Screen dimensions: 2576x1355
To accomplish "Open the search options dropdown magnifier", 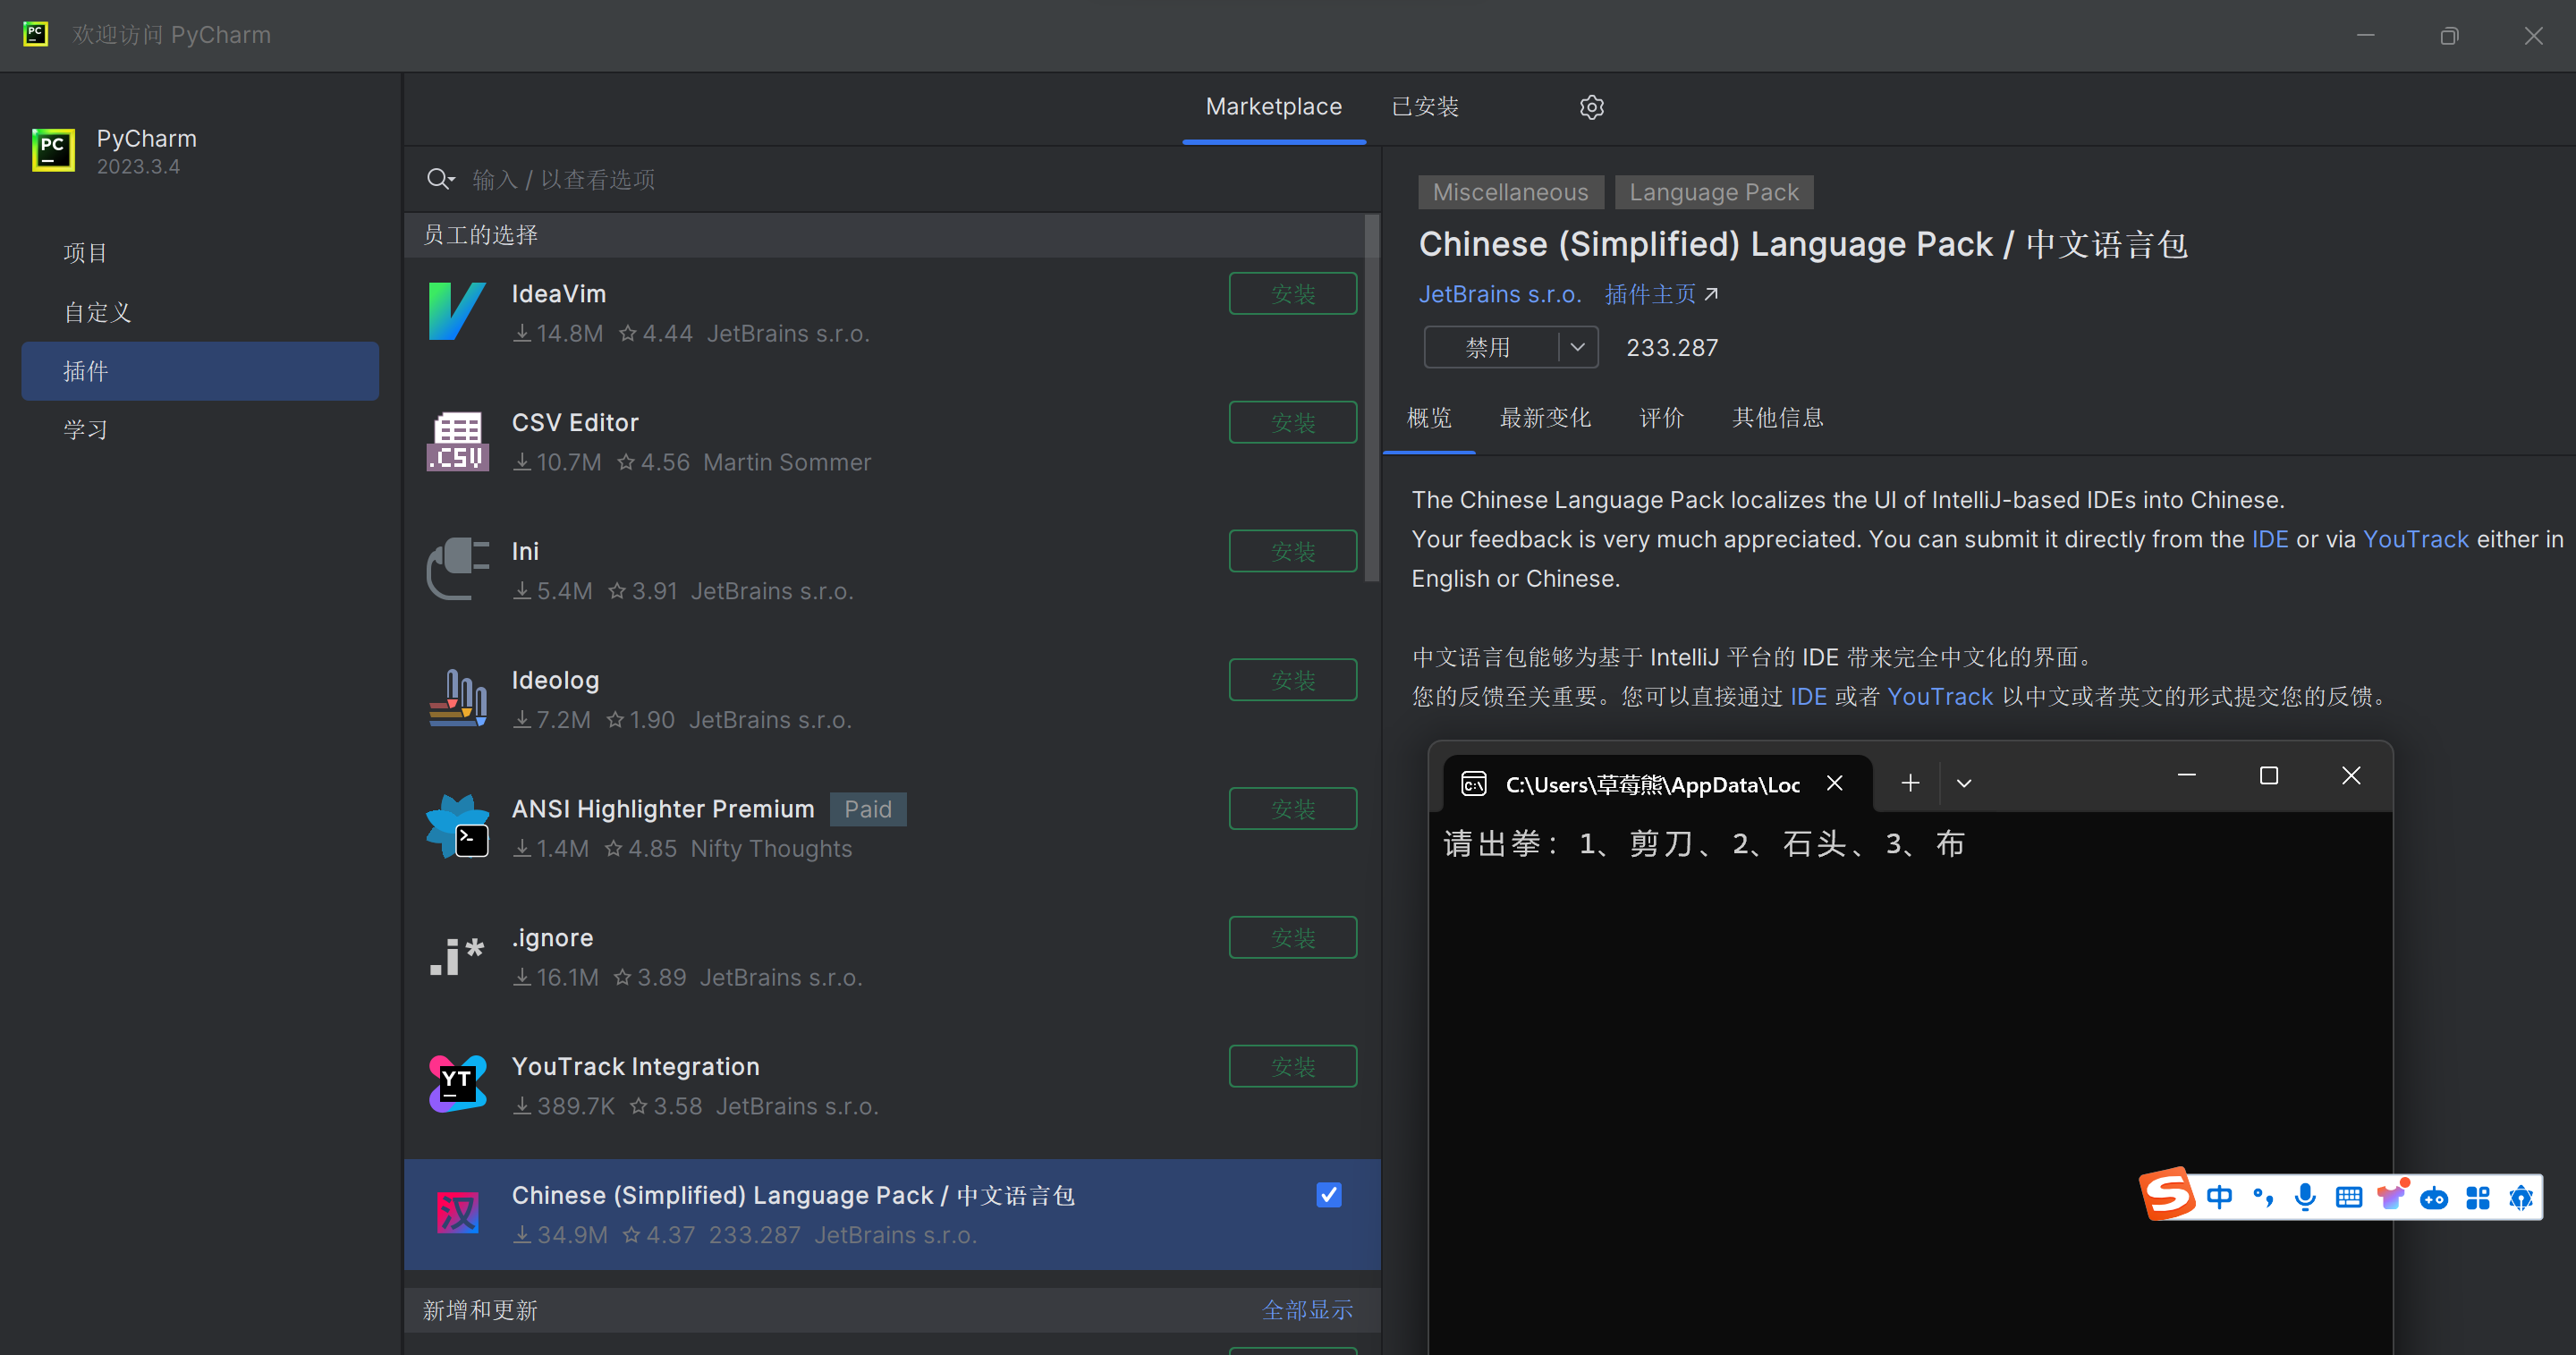I will pos(440,179).
